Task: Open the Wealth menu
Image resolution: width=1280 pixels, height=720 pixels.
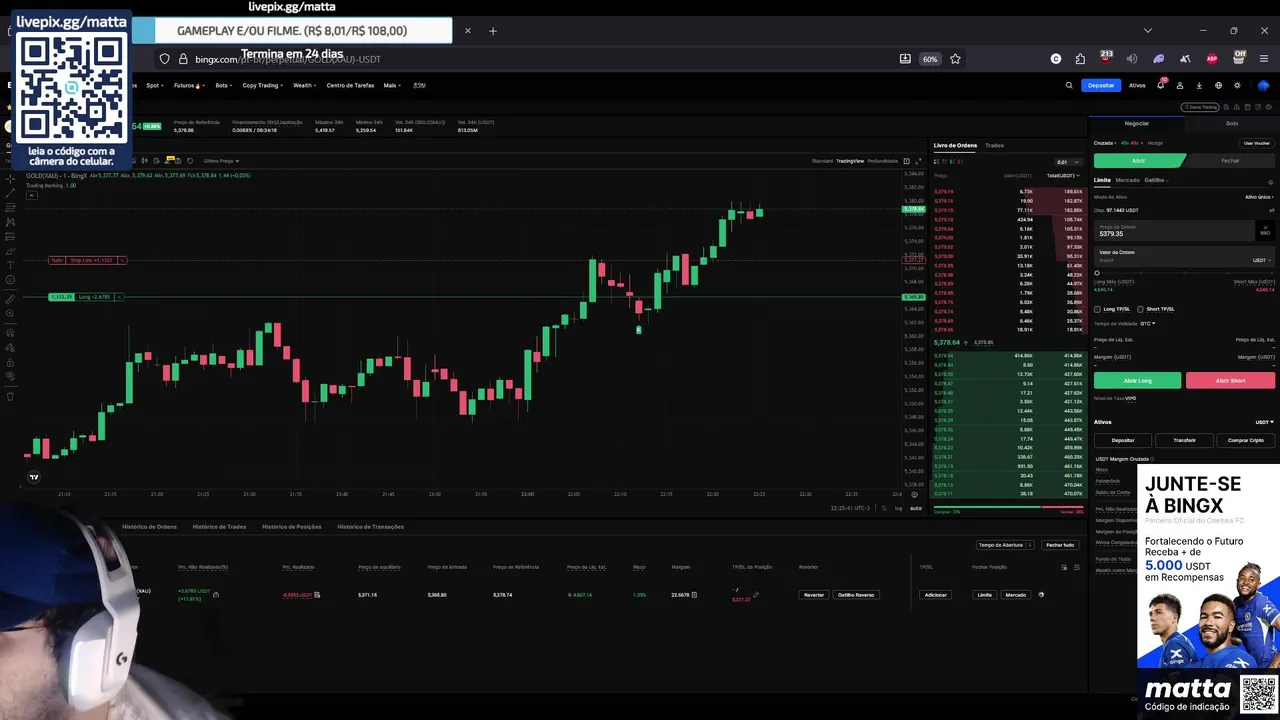Action: pos(304,85)
